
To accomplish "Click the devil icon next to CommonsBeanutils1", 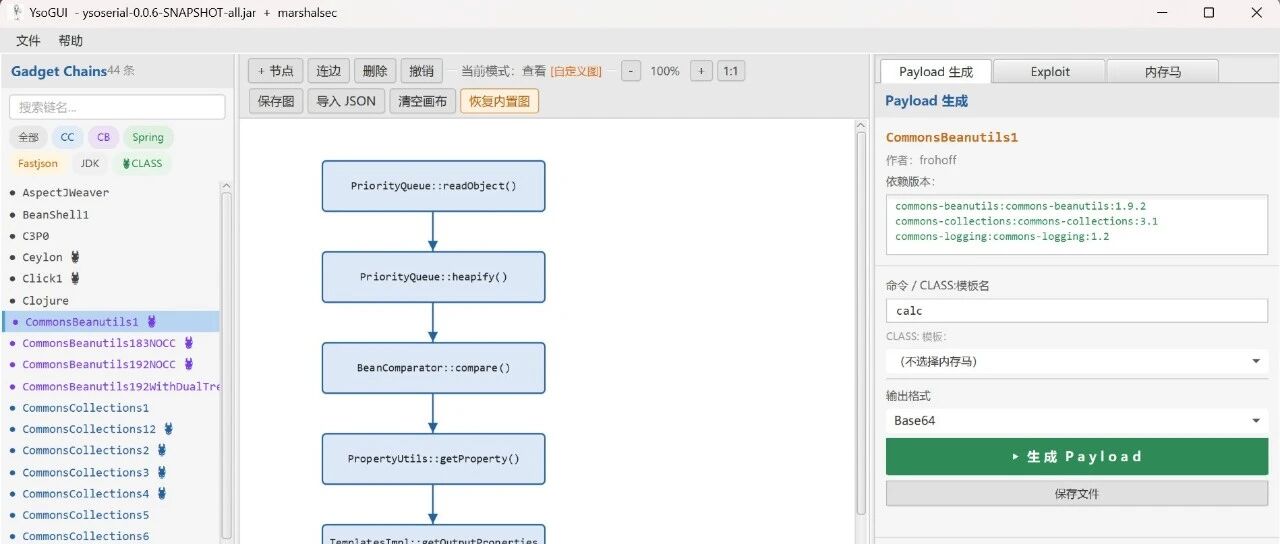I will click(152, 322).
